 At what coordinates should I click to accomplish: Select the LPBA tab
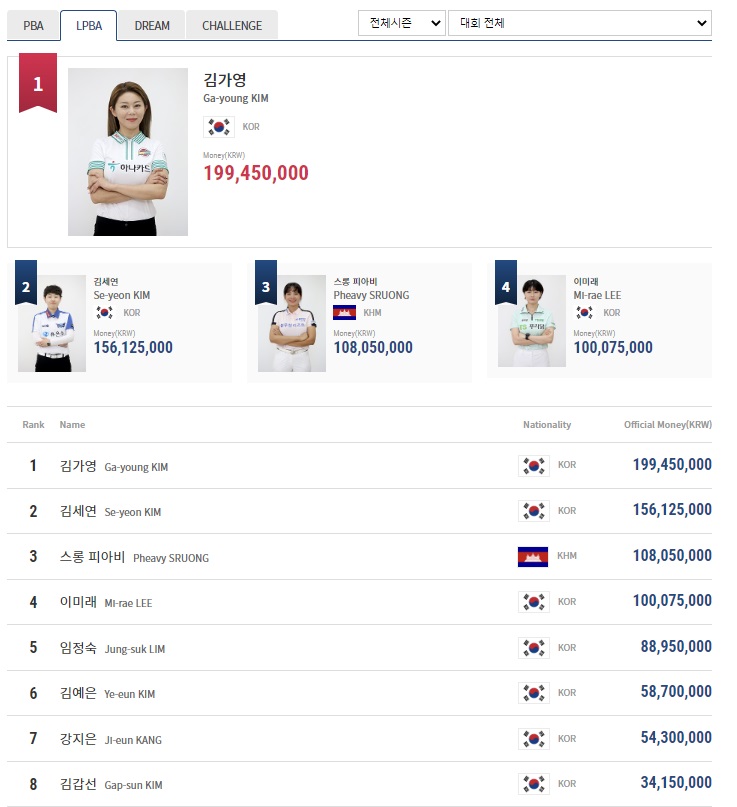coord(90,25)
